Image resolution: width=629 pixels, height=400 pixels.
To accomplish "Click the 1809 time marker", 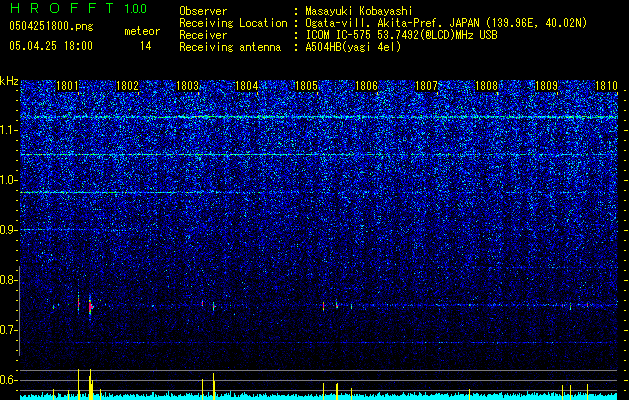I will pos(546,86).
